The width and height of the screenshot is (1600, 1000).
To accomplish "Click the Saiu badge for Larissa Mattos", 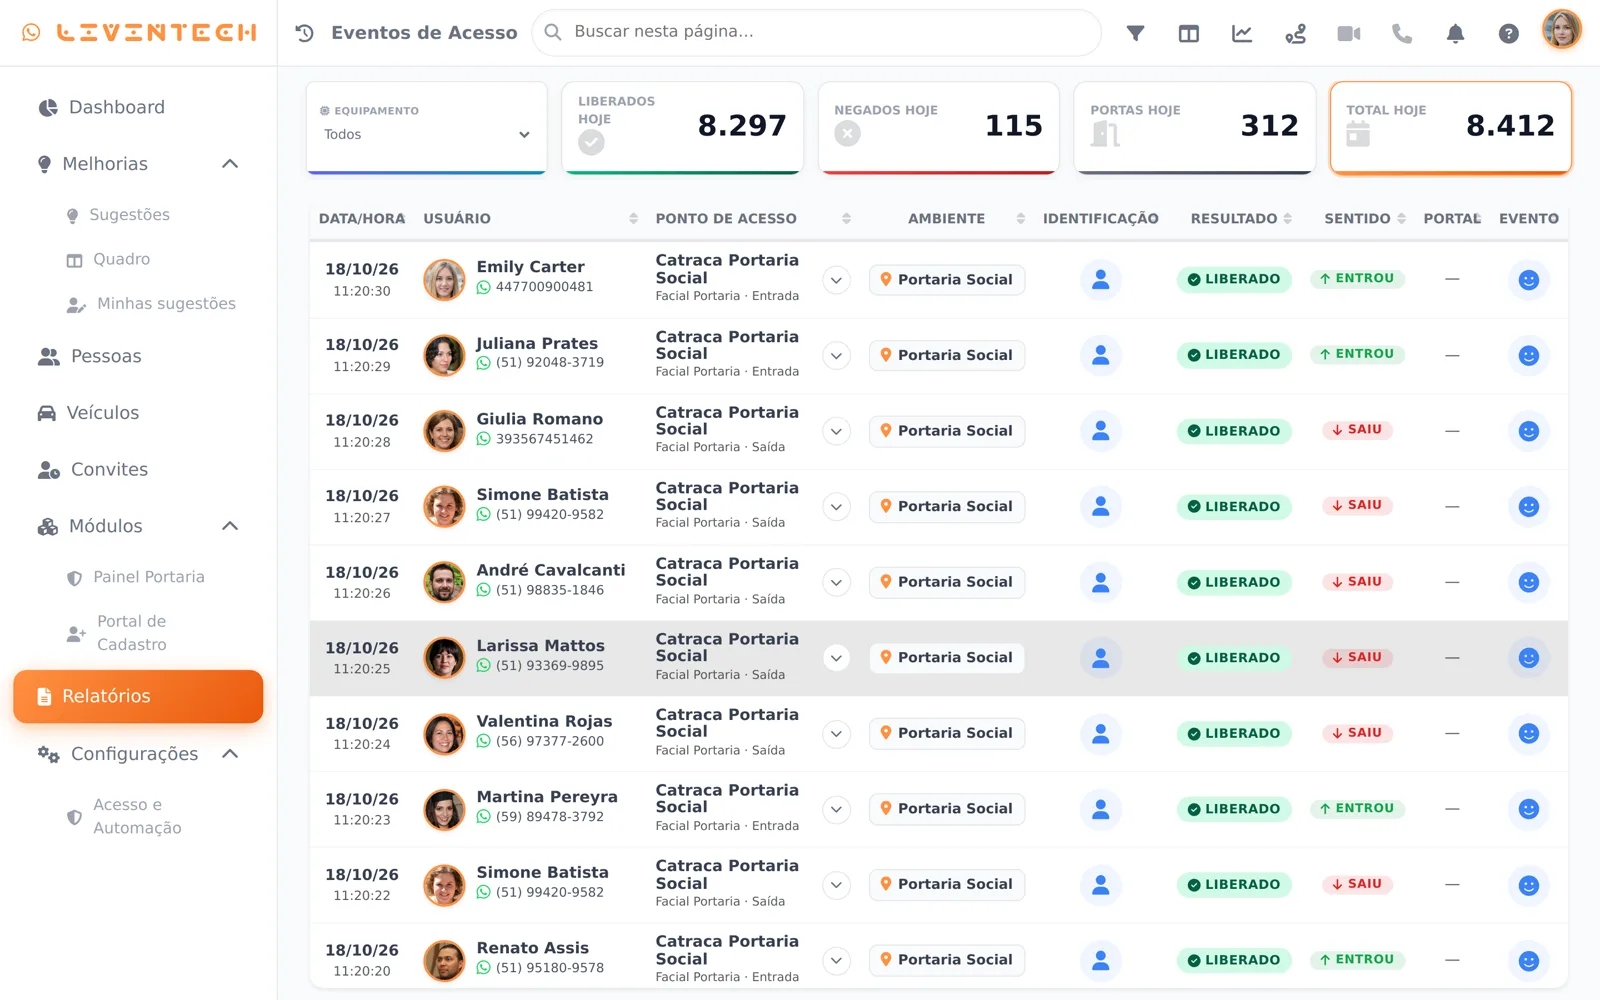I will click(1356, 657).
